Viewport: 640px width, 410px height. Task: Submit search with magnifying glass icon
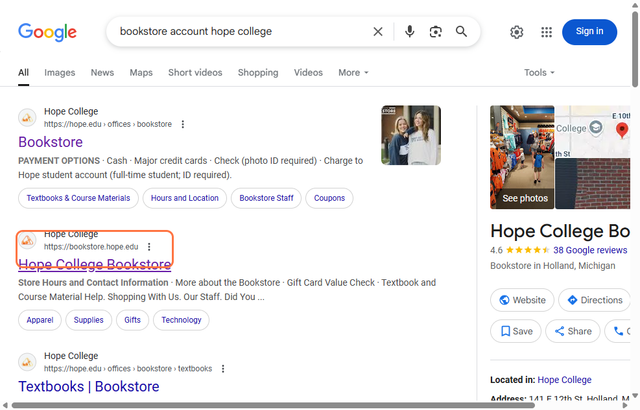pyautogui.click(x=461, y=31)
